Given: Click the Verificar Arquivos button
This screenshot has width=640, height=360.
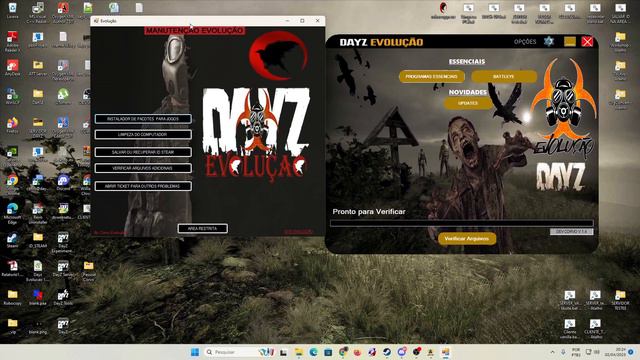Looking at the screenshot, I should pyautogui.click(x=467, y=239).
